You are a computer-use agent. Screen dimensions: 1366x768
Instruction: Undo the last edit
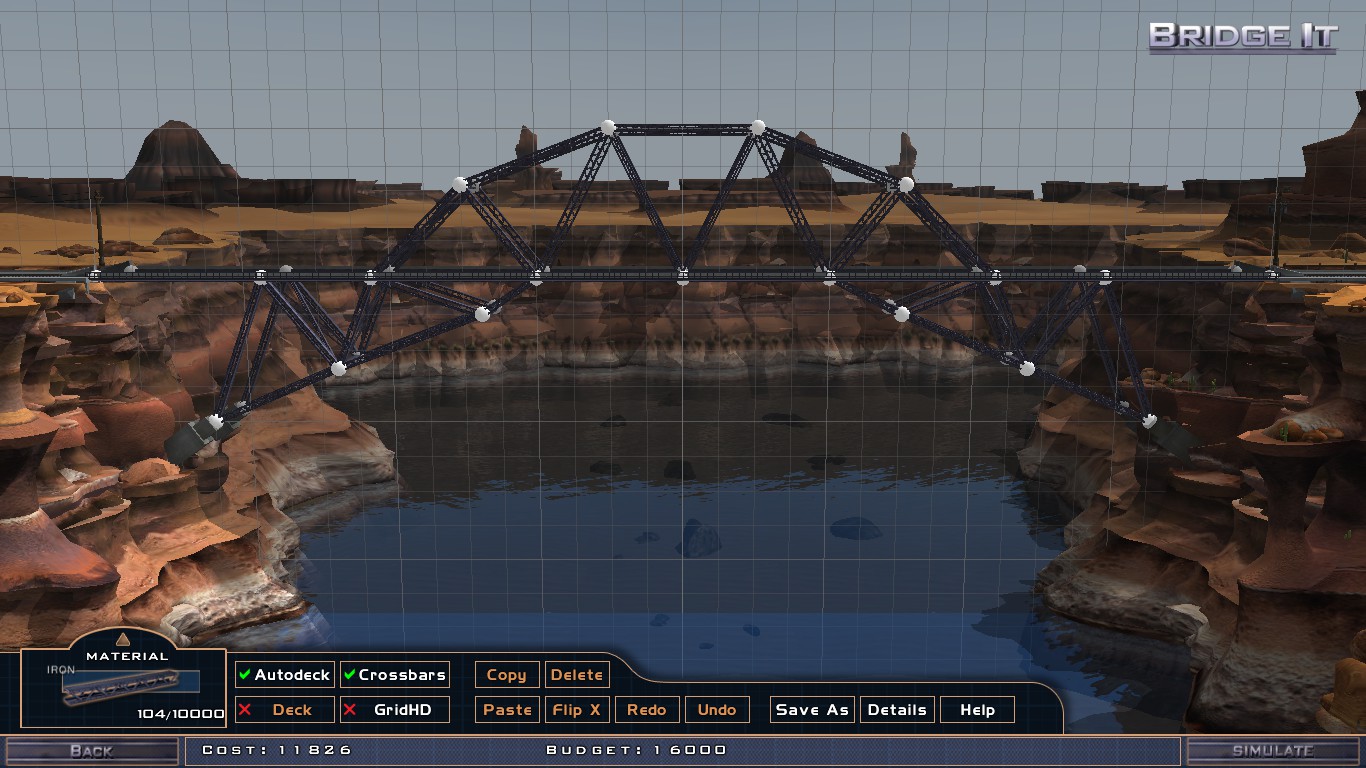pyautogui.click(x=717, y=710)
